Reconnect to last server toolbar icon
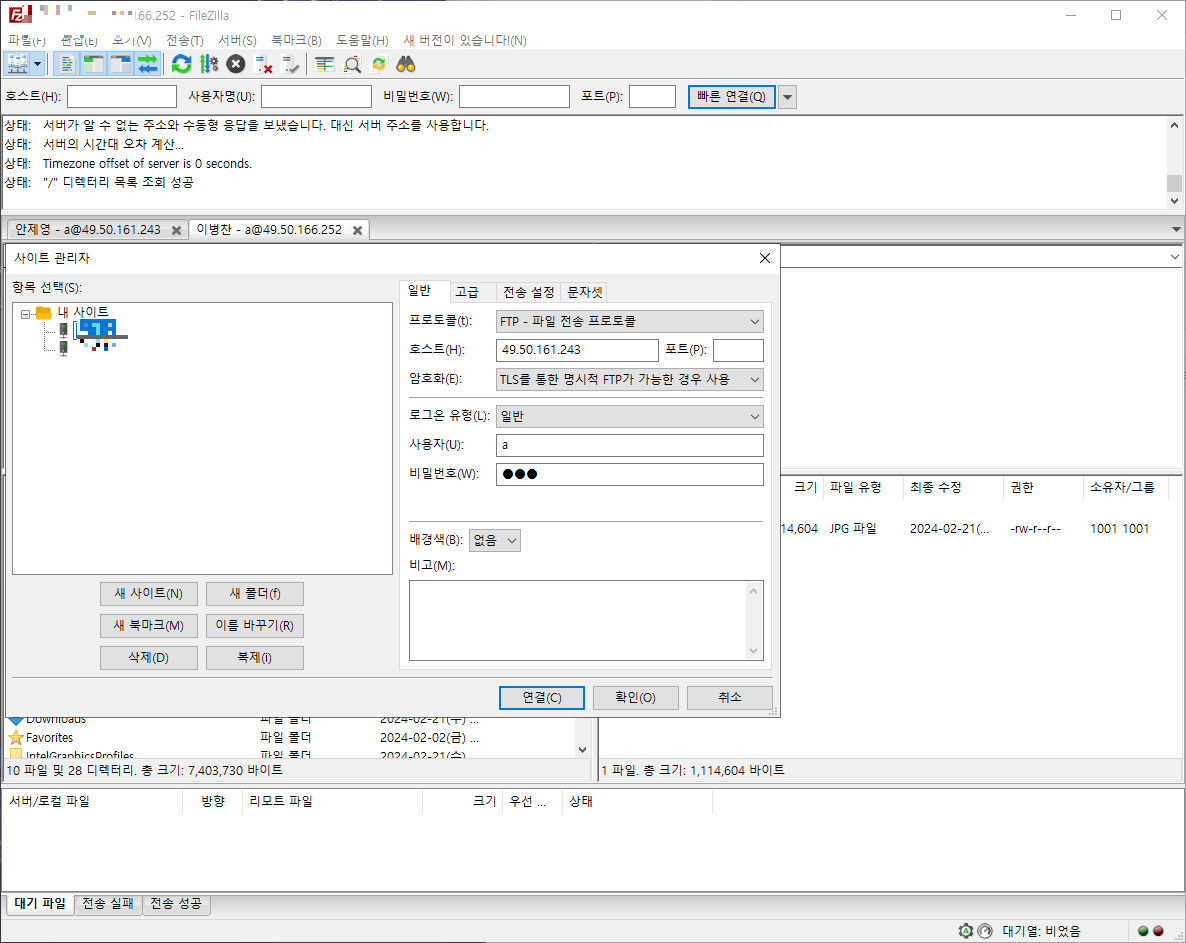 point(290,64)
